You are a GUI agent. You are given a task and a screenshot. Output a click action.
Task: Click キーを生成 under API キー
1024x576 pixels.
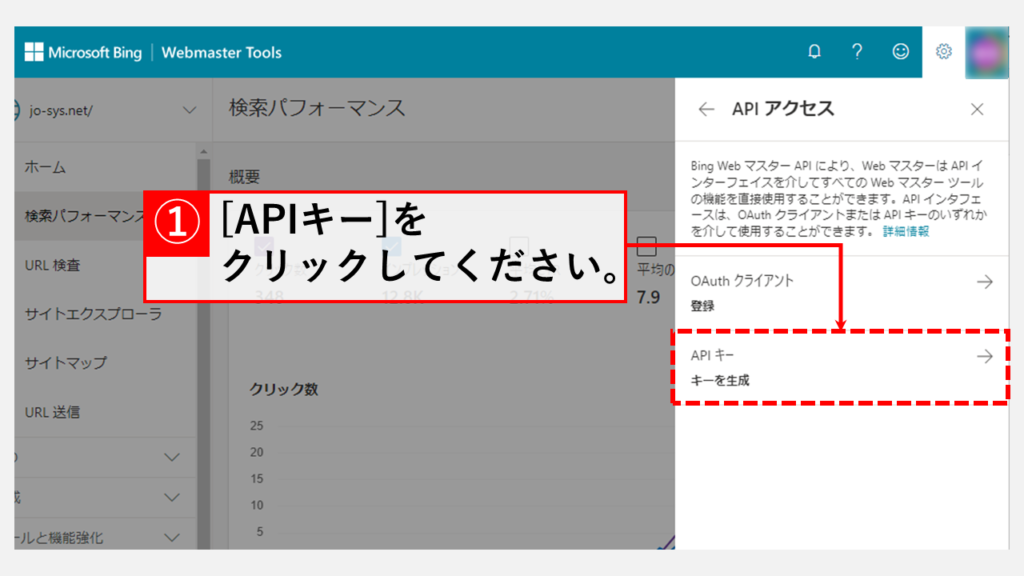[x=720, y=380]
